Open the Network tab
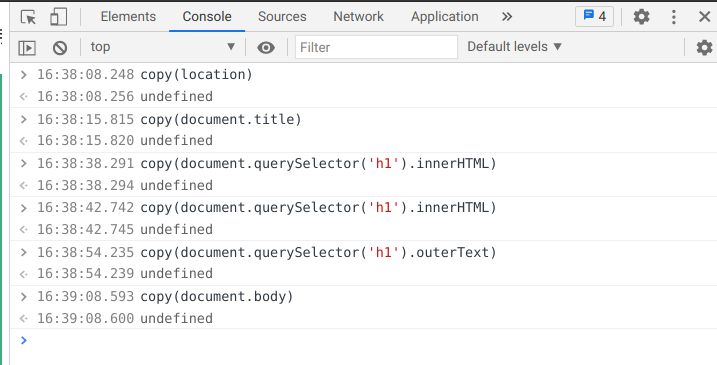The width and height of the screenshot is (717, 365). (x=358, y=17)
